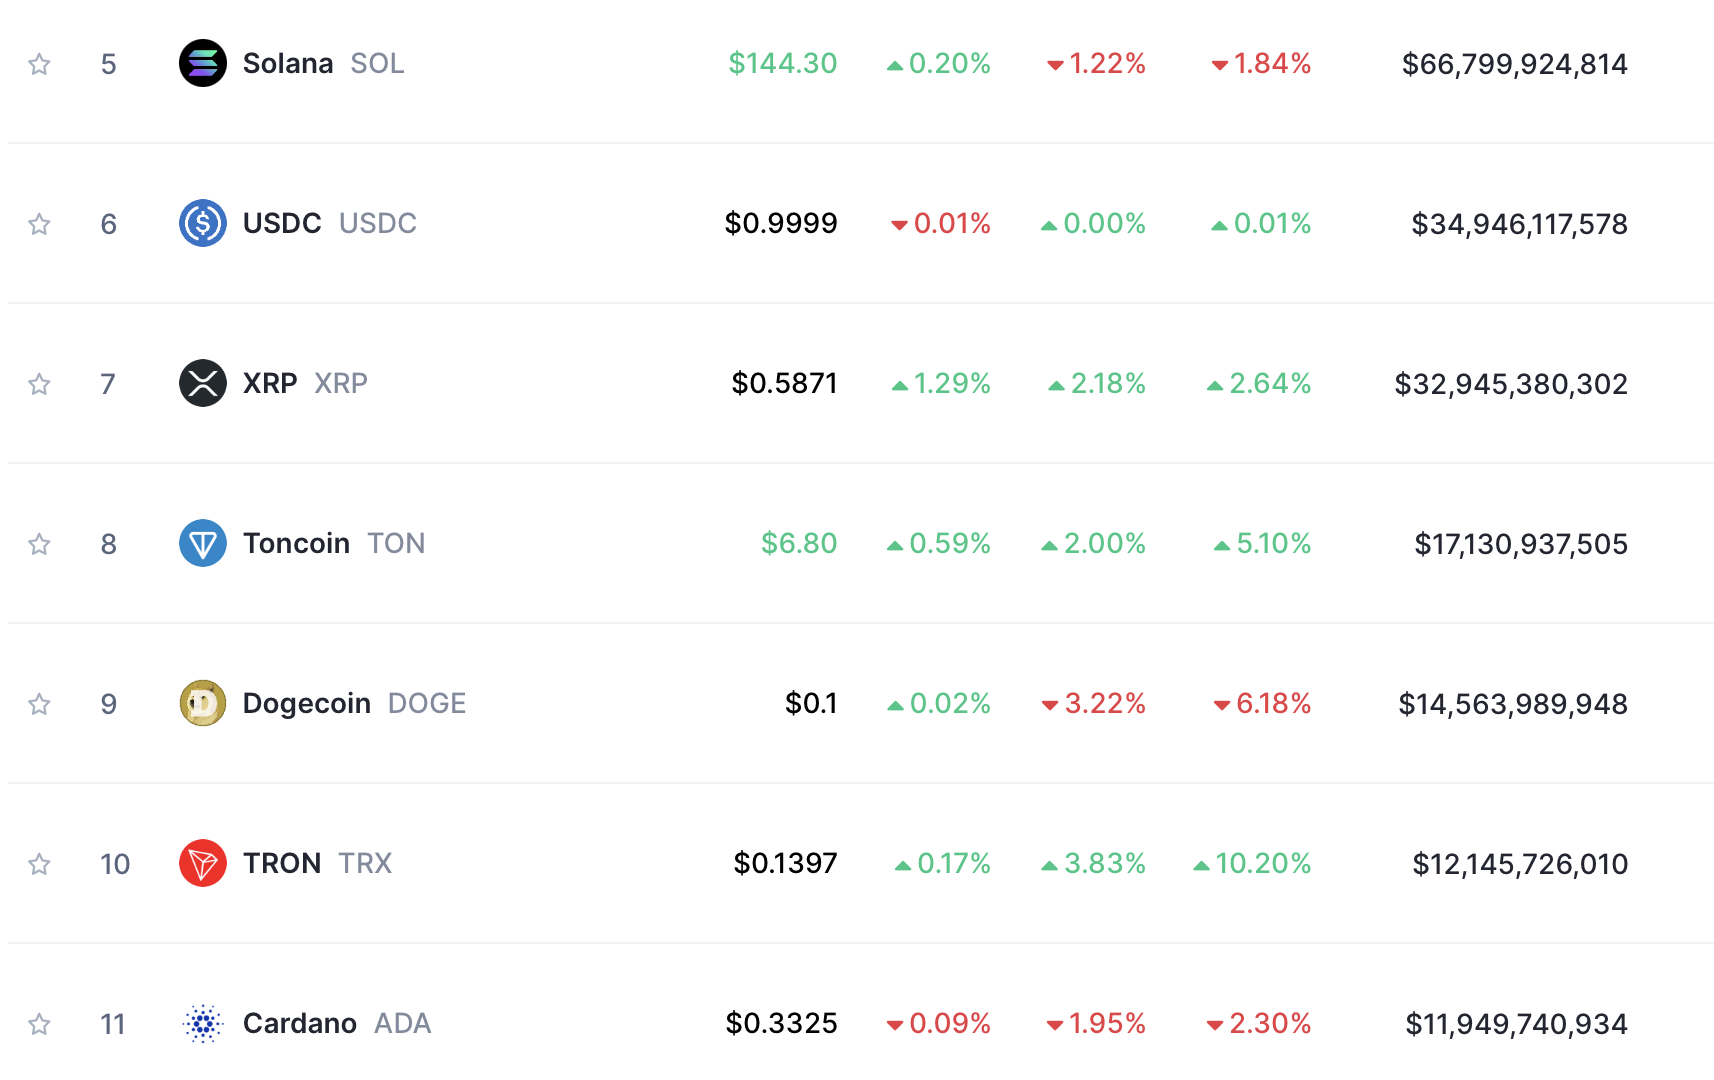
Task: Open the Dogecoin name link
Action: click(306, 703)
